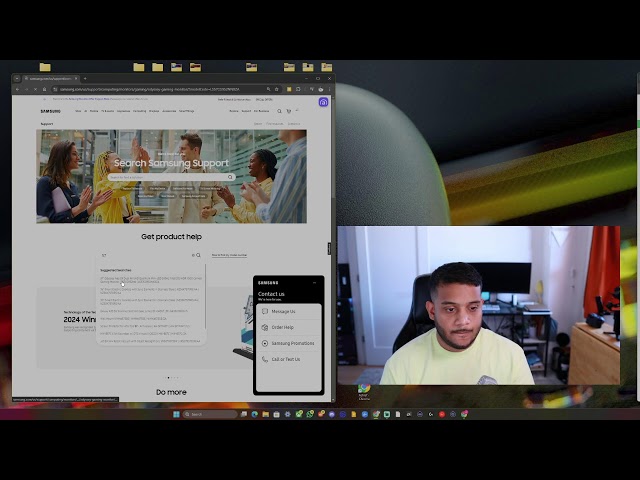Click the Message Us chat bubble icon

[x=264, y=311]
